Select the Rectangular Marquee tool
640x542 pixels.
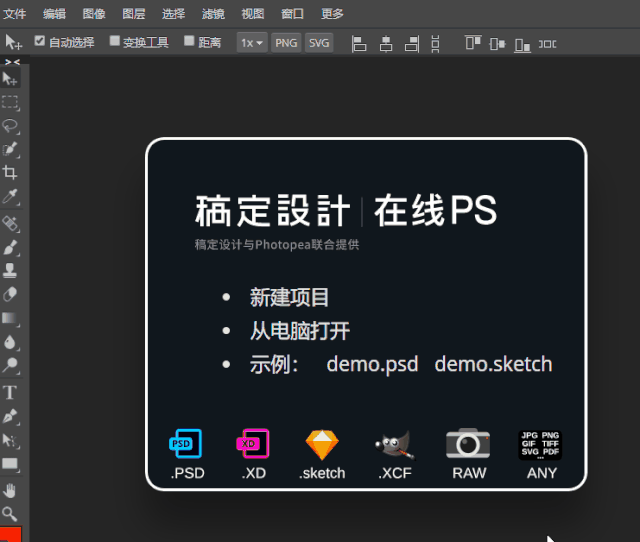[11, 102]
